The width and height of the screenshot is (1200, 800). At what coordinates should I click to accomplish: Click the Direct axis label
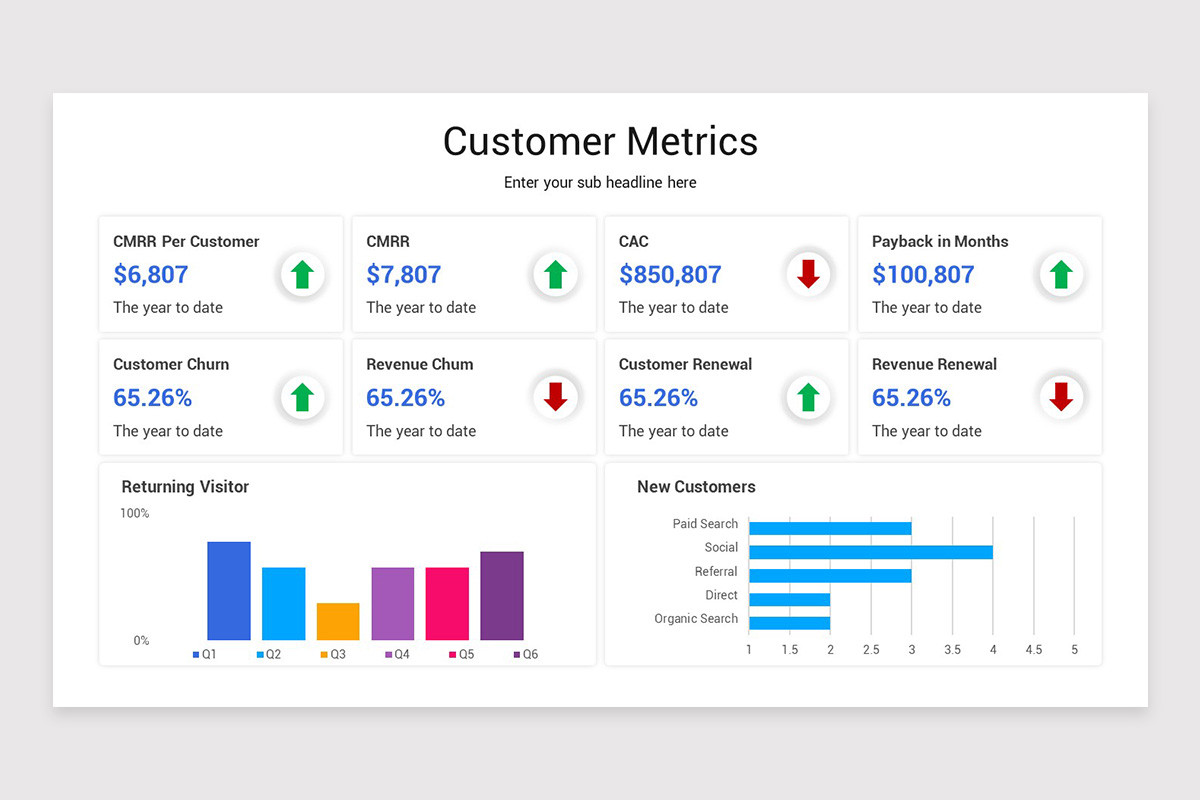pyautogui.click(x=722, y=595)
